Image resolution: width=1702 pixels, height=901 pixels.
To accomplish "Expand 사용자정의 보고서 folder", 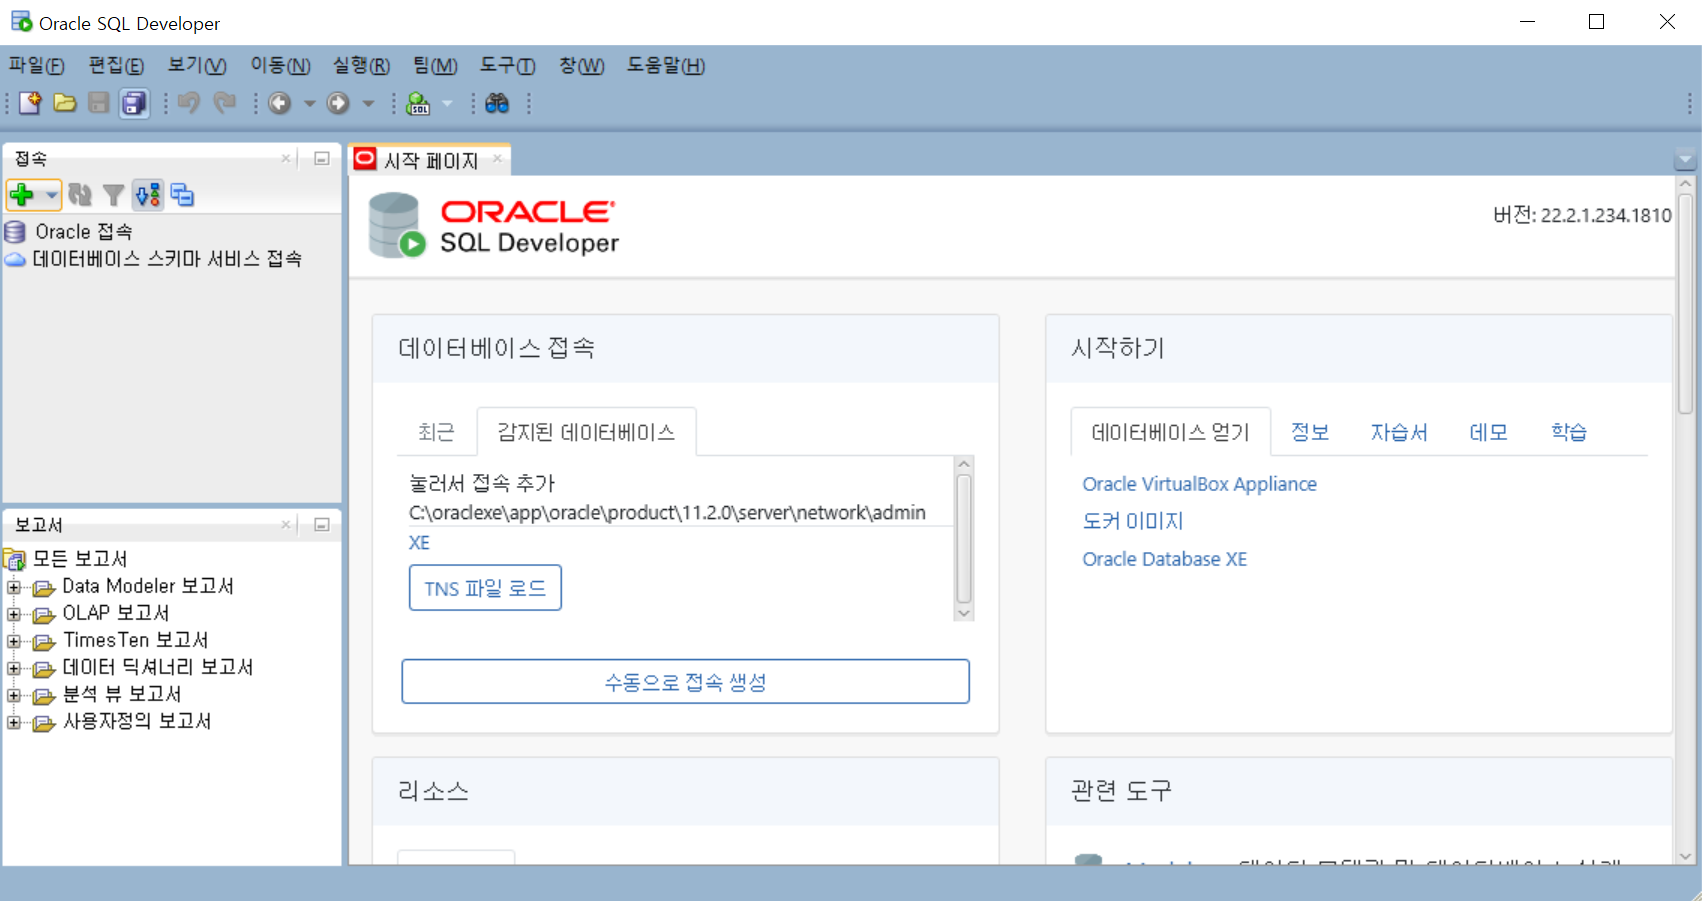I will 14,722.
